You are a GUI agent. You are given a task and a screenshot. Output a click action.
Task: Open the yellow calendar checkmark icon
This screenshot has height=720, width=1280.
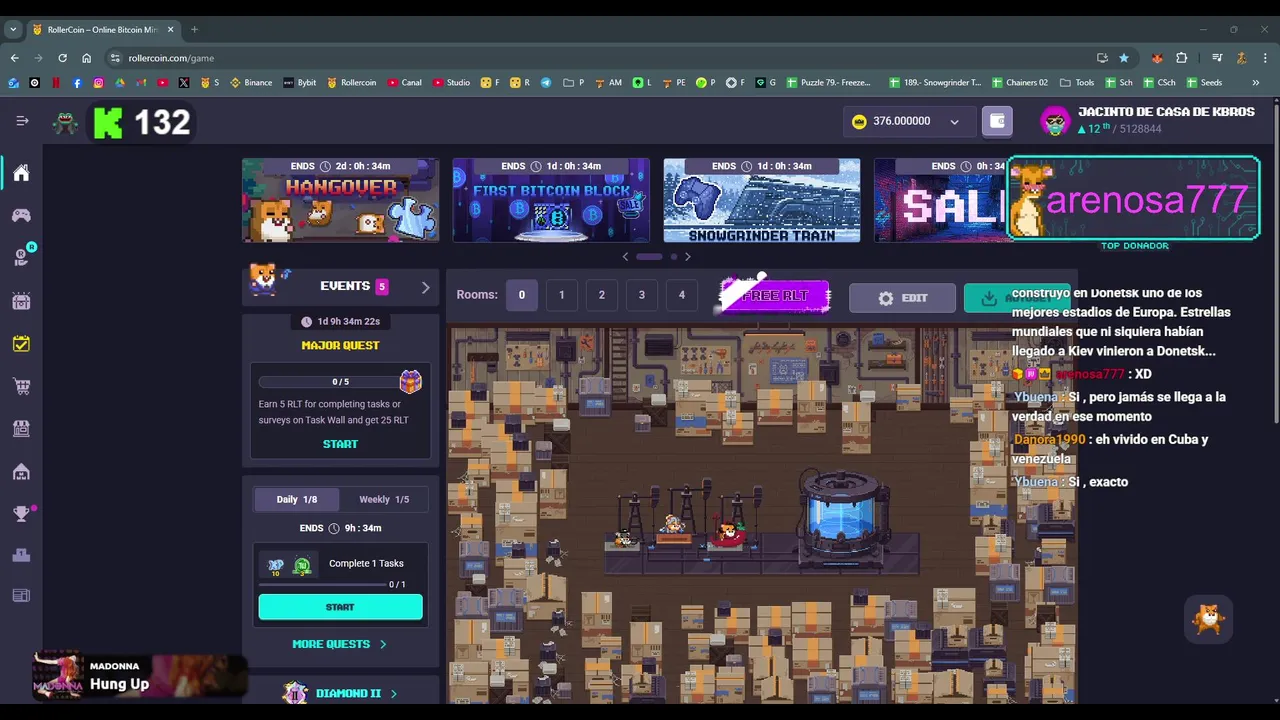click(21, 344)
